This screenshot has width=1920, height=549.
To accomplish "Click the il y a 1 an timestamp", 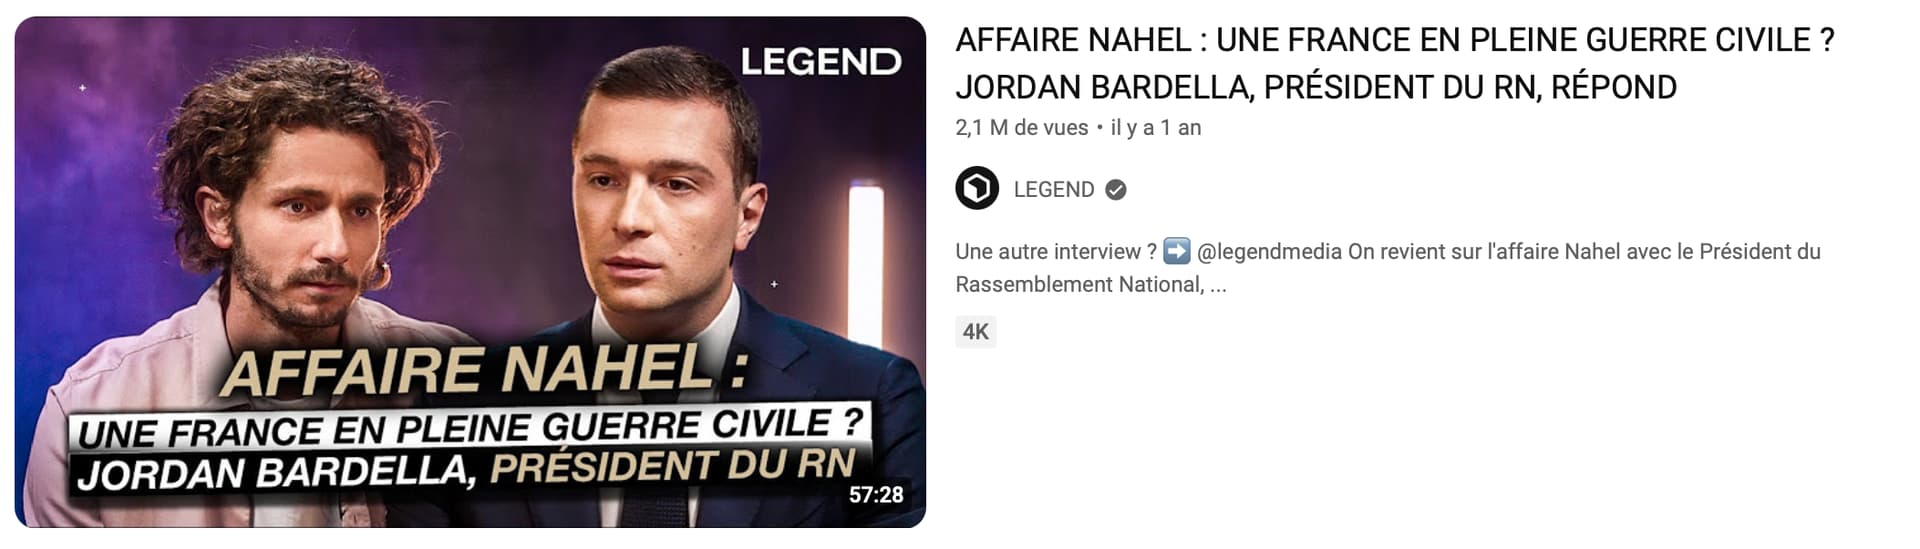I will click(1156, 128).
